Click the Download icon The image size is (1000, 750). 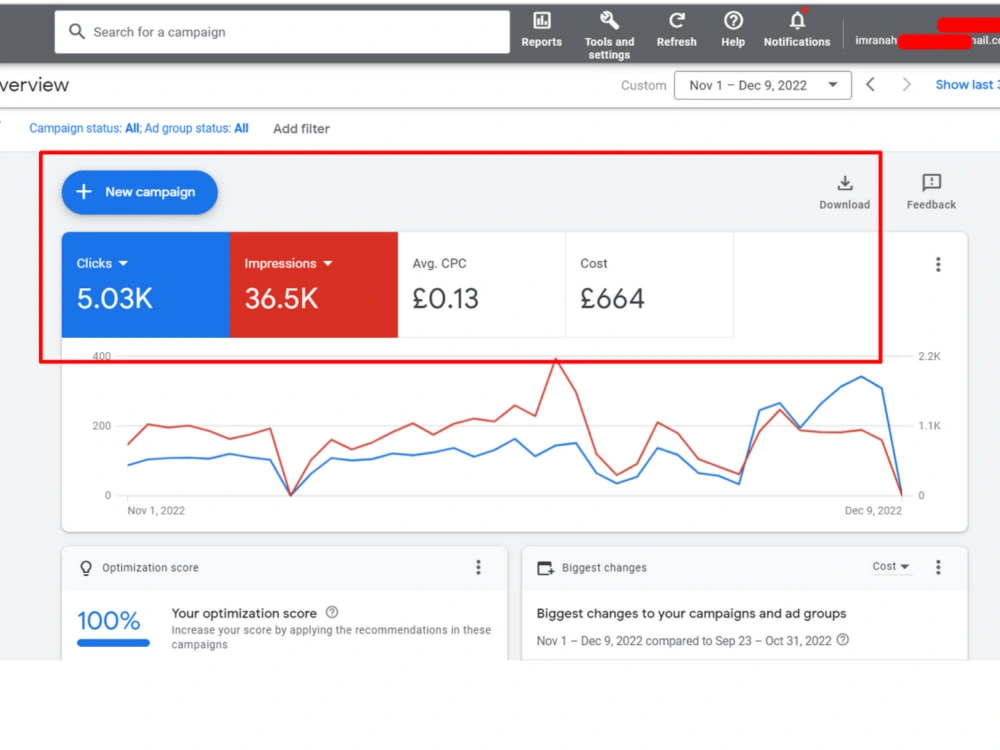(x=844, y=184)
